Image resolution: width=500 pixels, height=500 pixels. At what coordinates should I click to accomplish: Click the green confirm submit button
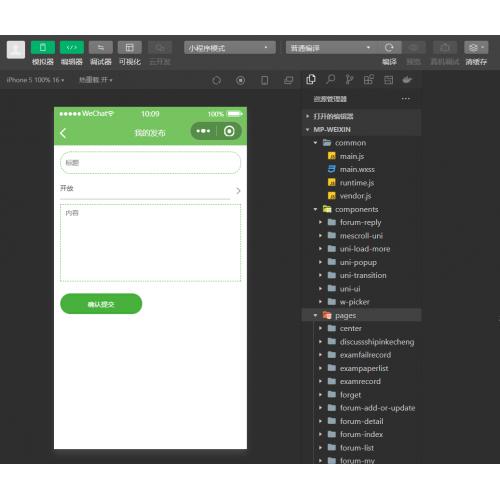[x=101, y=304]
